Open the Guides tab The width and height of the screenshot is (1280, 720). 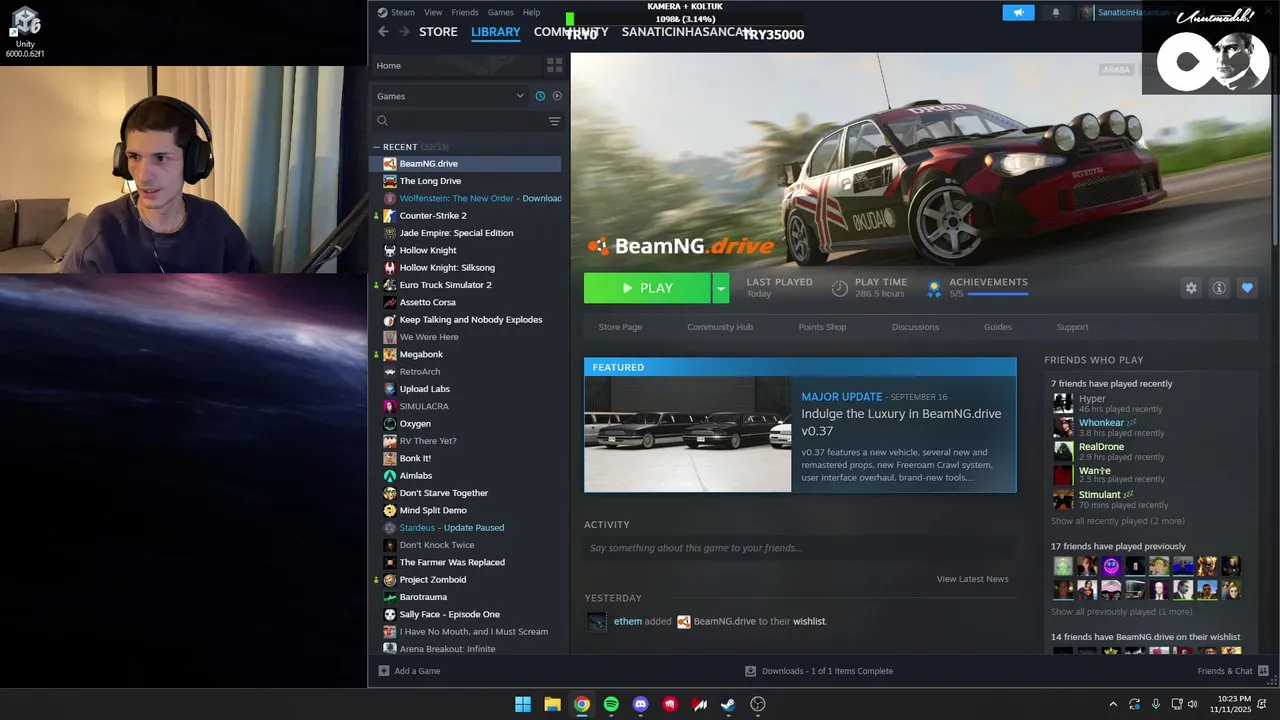998,327
